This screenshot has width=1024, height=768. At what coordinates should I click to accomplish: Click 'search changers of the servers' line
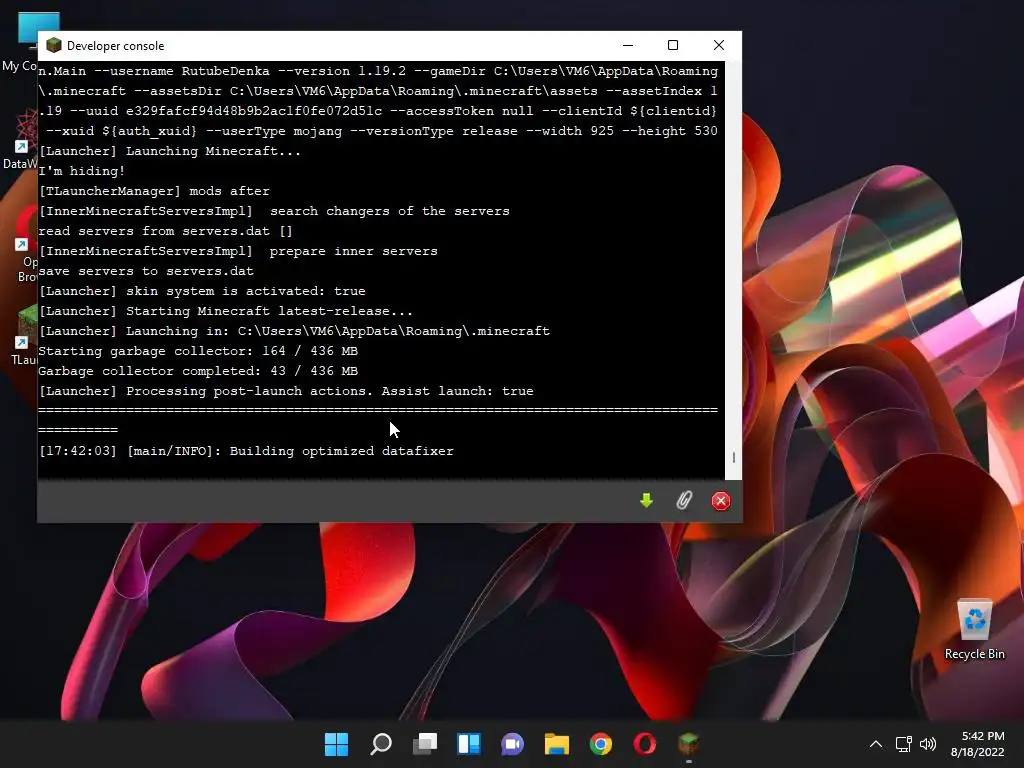[x=274, y=211]
